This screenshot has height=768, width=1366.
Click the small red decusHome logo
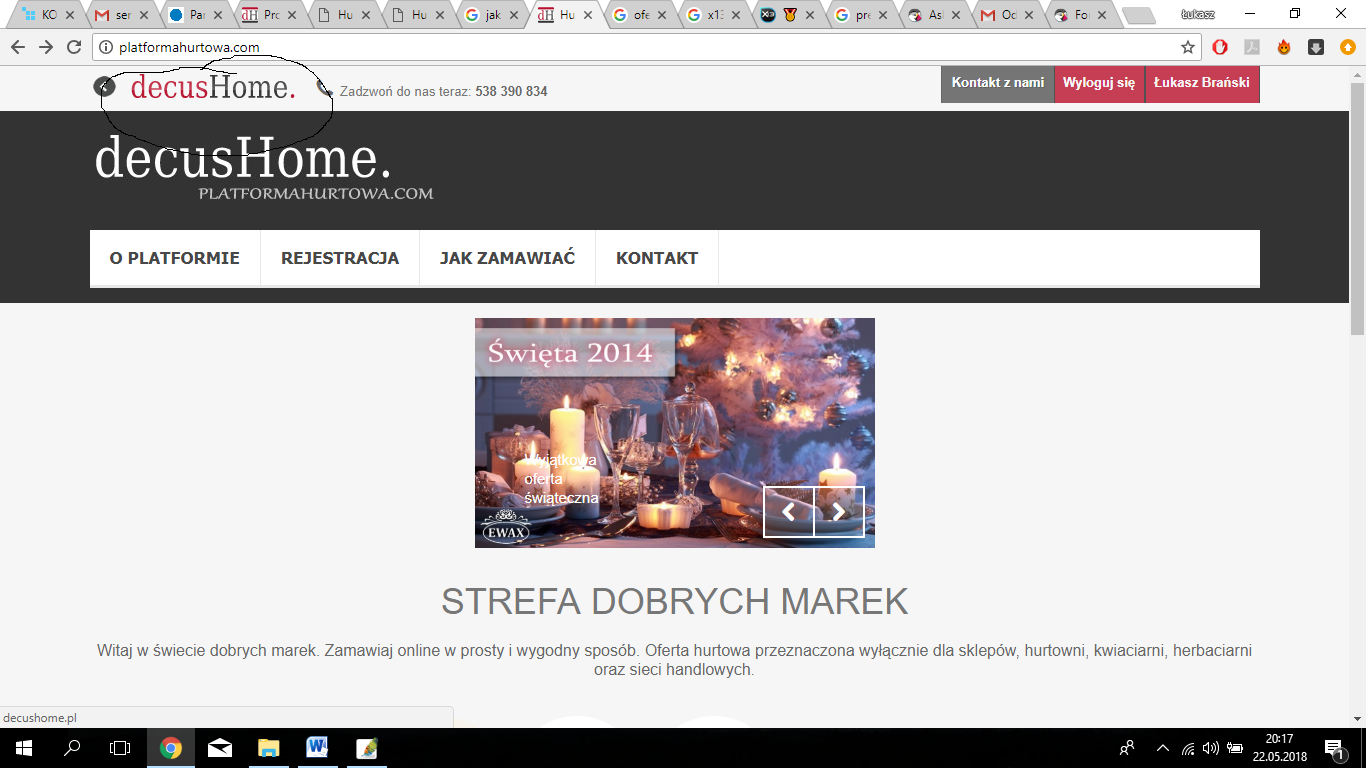pos(213,88)
